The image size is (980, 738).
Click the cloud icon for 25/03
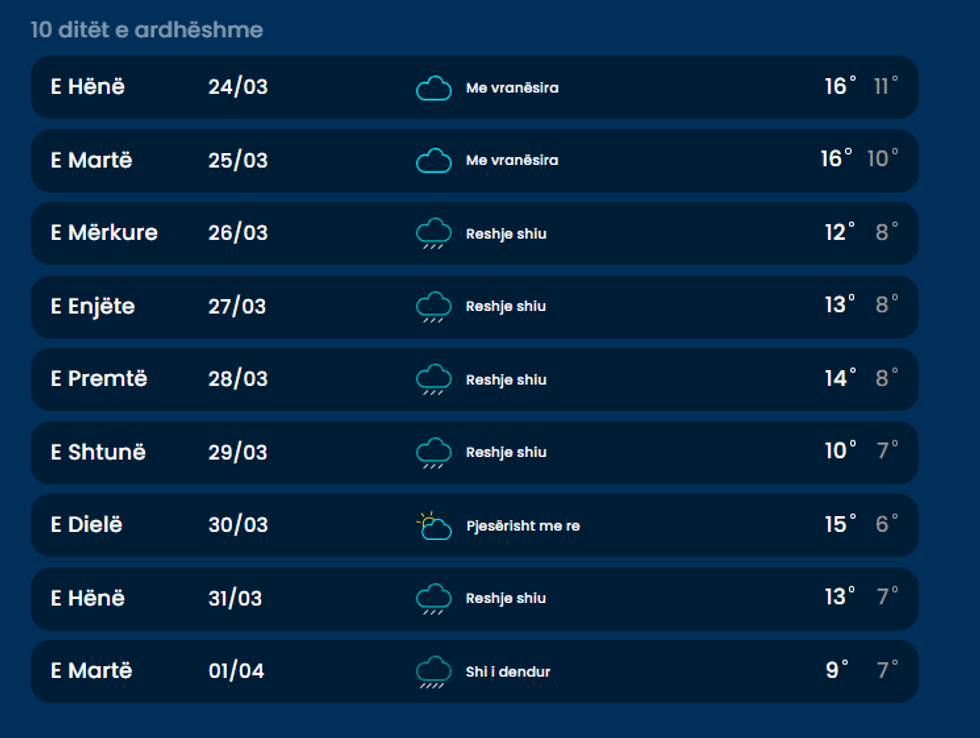433,160
